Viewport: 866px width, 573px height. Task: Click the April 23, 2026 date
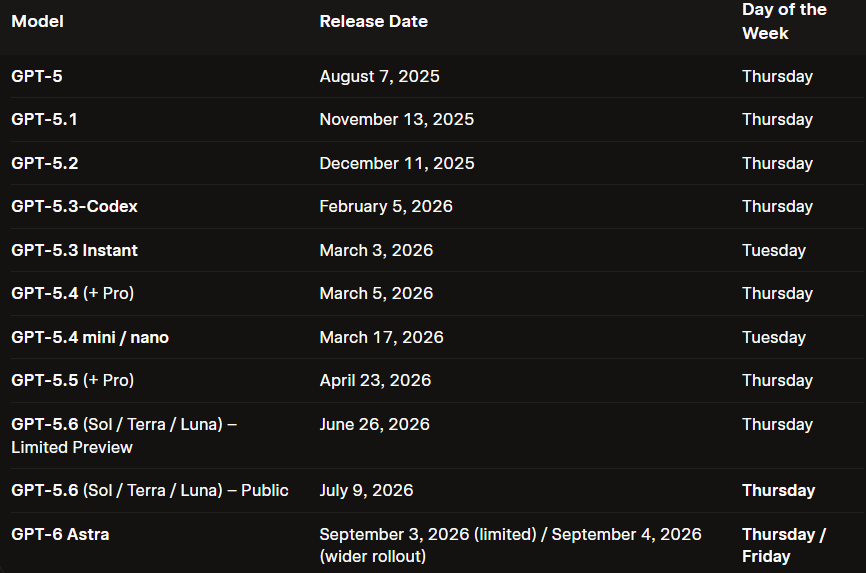375,381
